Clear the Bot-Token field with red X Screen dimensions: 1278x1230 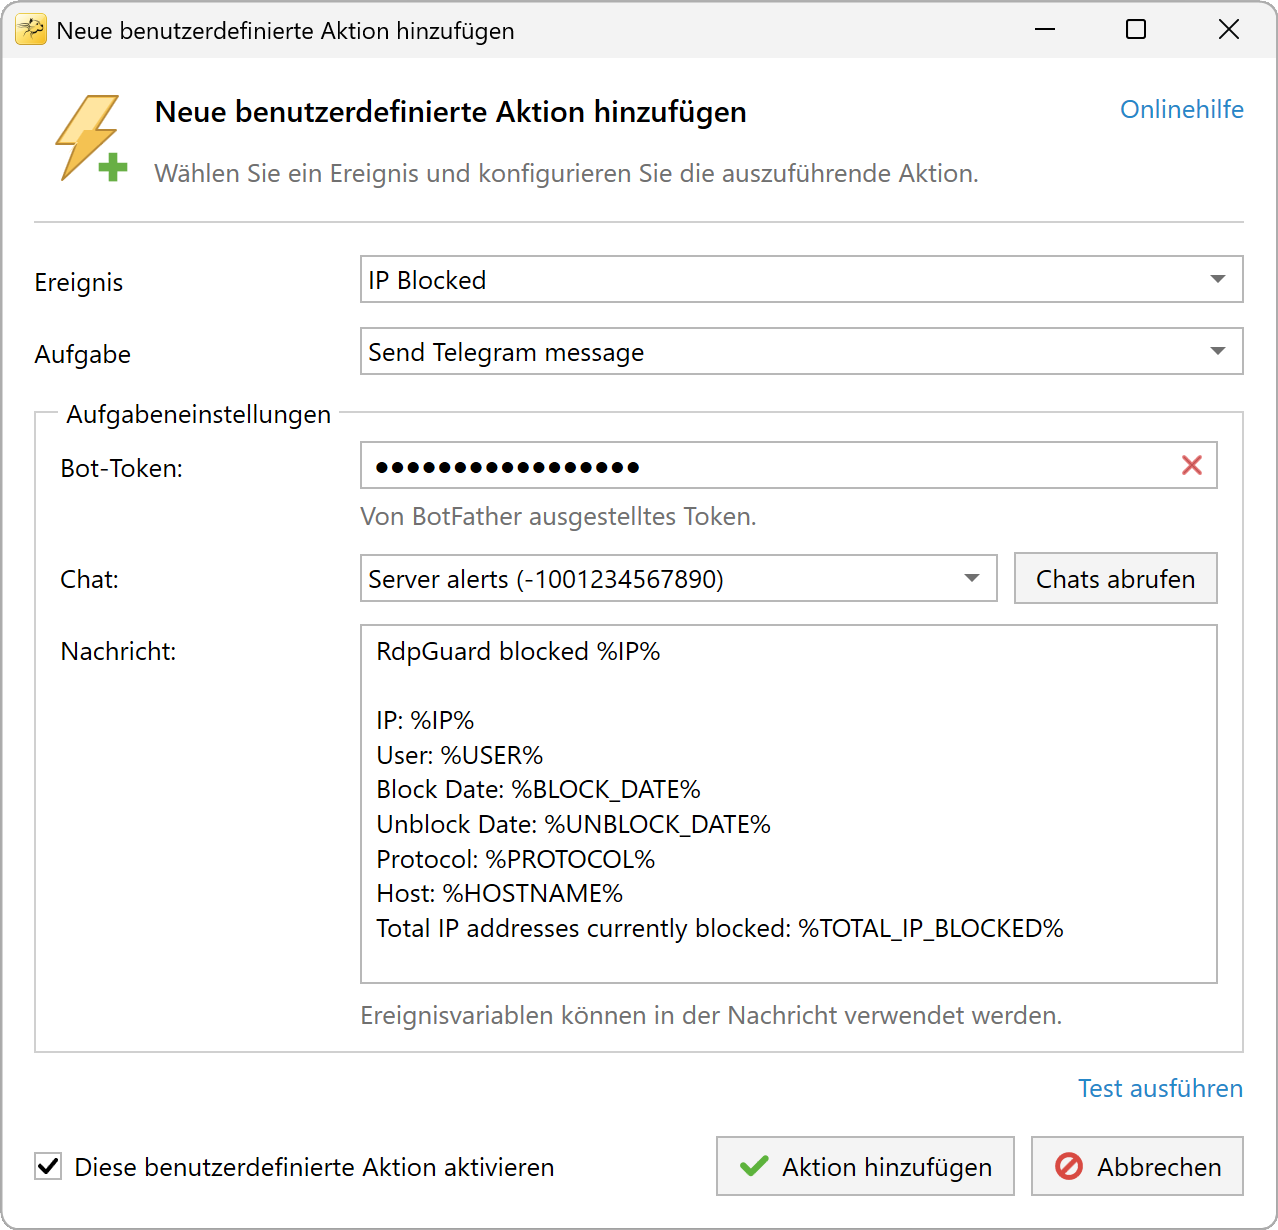point(1191,465)
